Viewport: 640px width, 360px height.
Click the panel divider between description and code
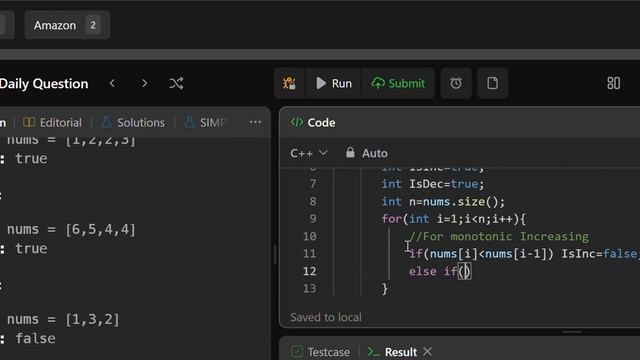pos(275,253)
